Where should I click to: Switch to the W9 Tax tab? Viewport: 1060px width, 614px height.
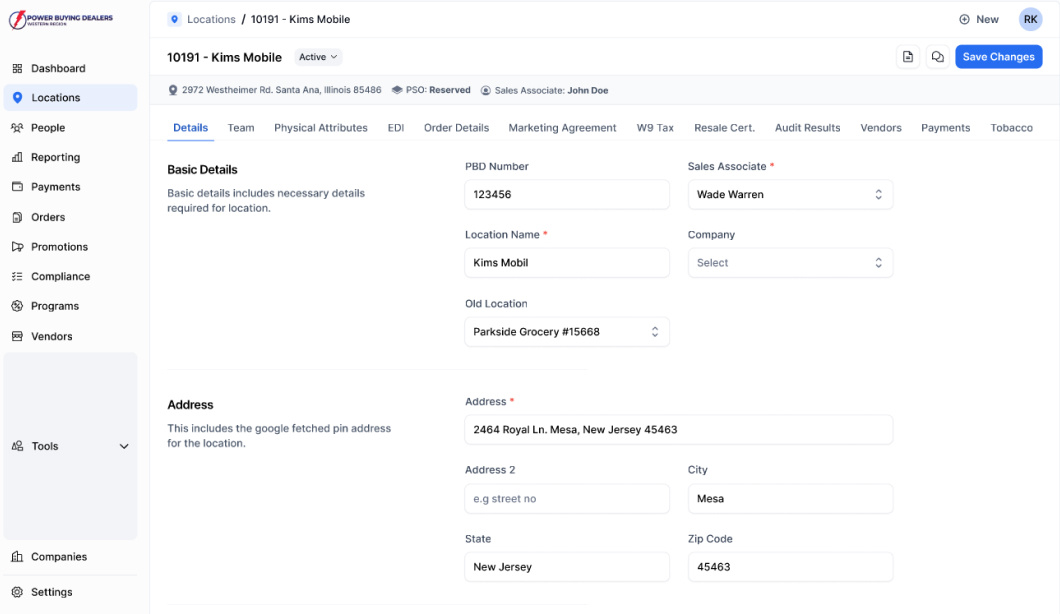657,128
